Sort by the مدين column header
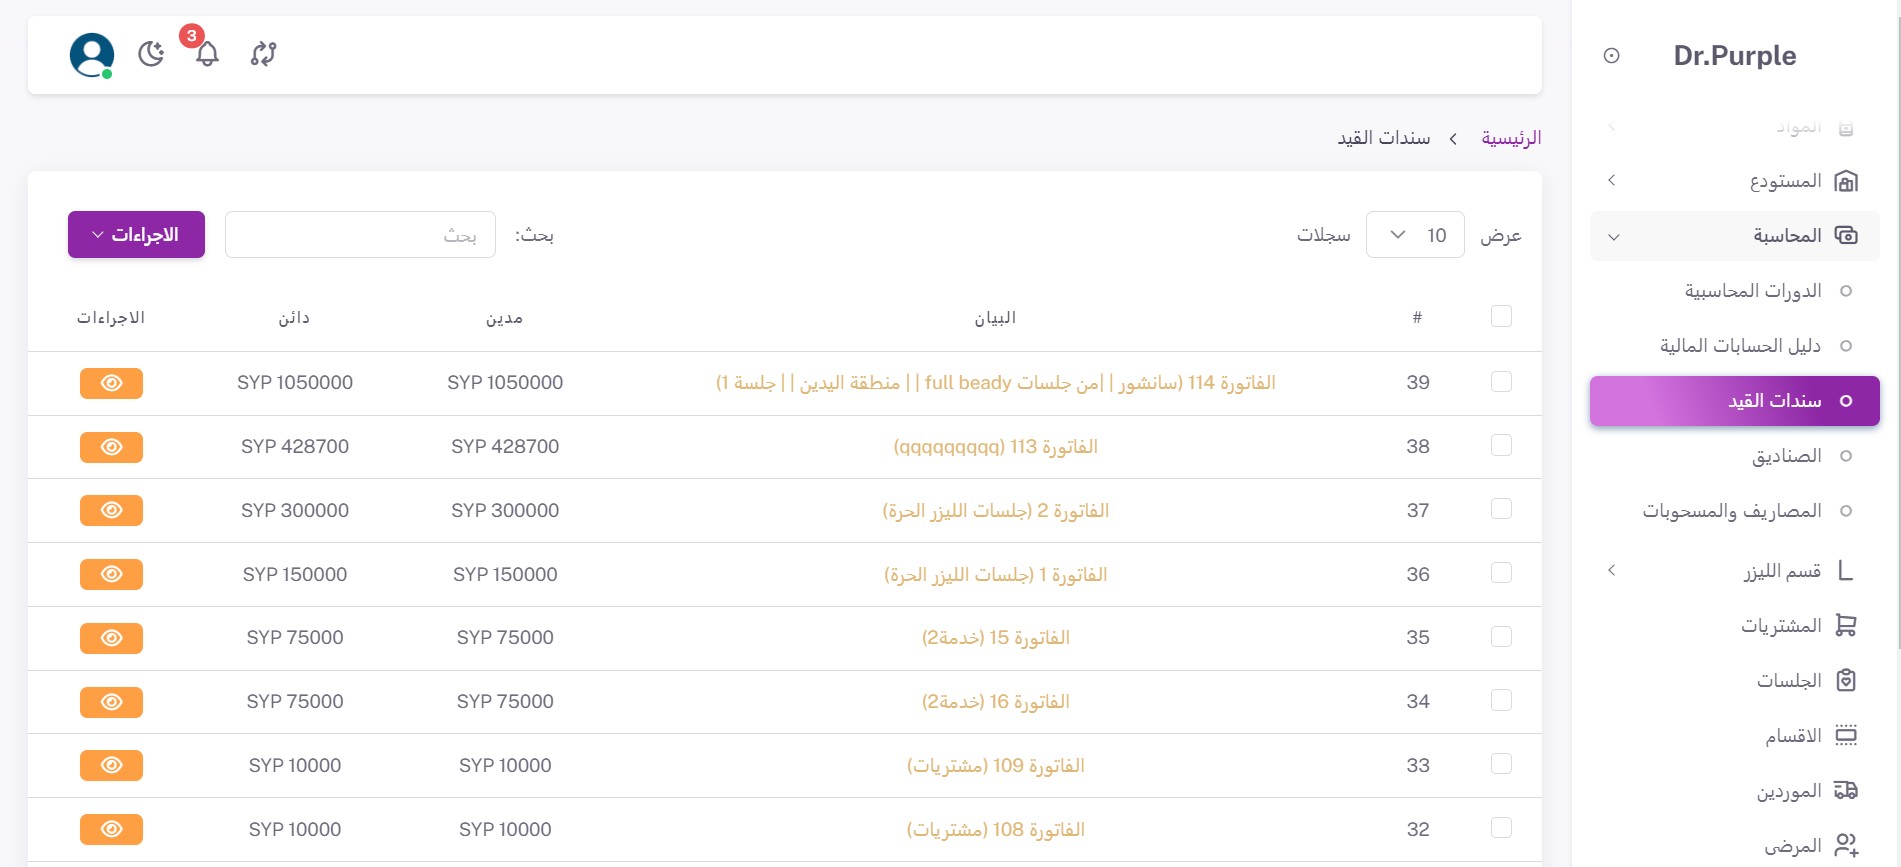Viewport: 1901px width, 867px height. (504, 318)
